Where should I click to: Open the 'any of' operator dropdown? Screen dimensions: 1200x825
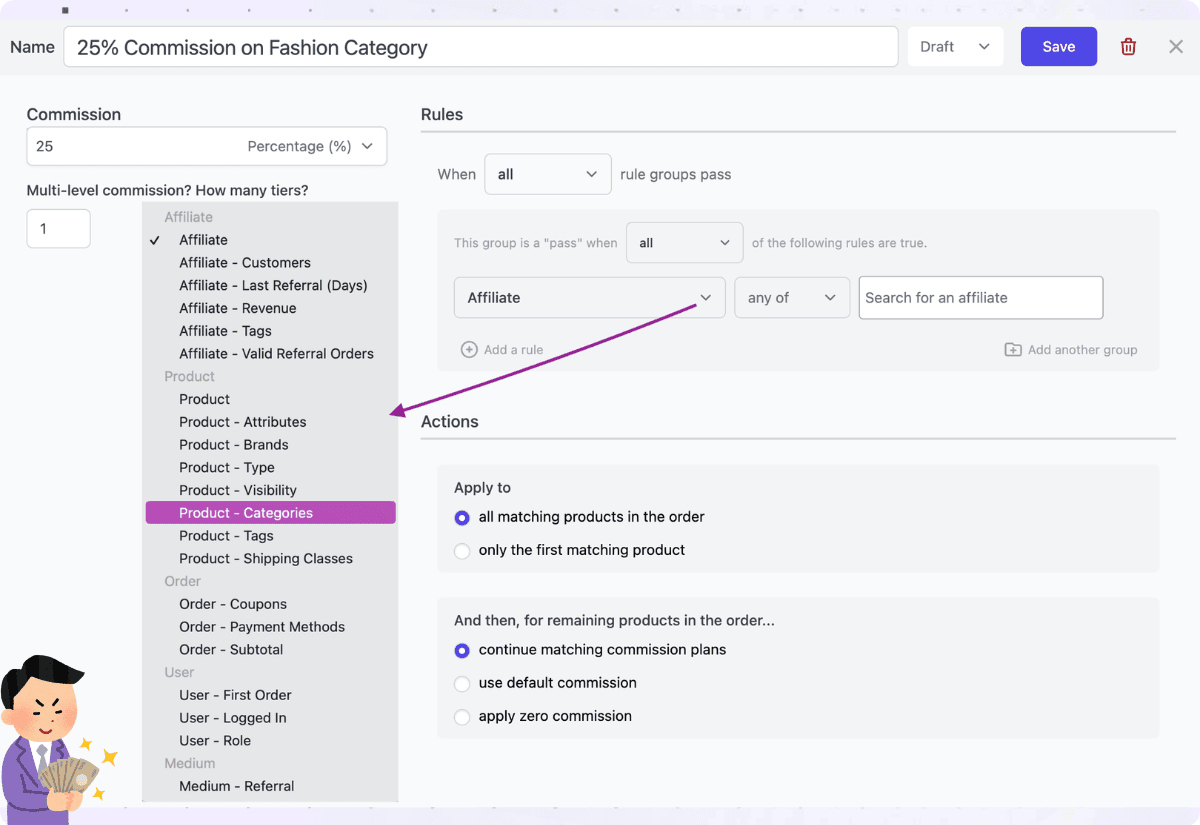(x=792, y=297)
